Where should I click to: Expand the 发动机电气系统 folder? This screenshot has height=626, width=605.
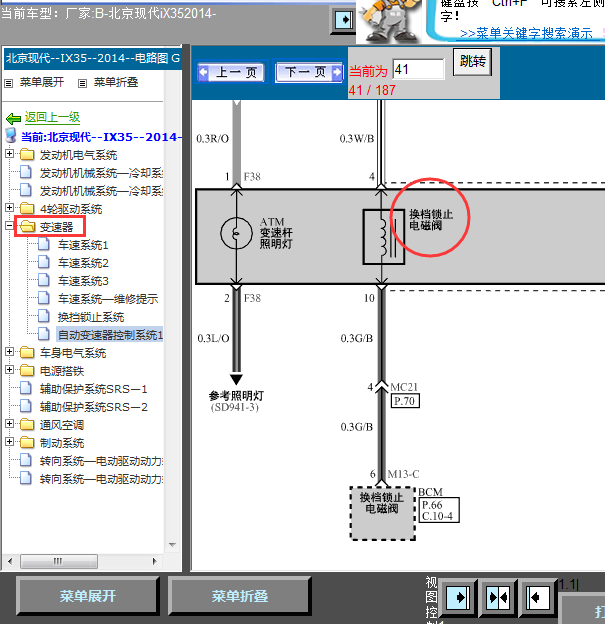[x=10, y=154]
